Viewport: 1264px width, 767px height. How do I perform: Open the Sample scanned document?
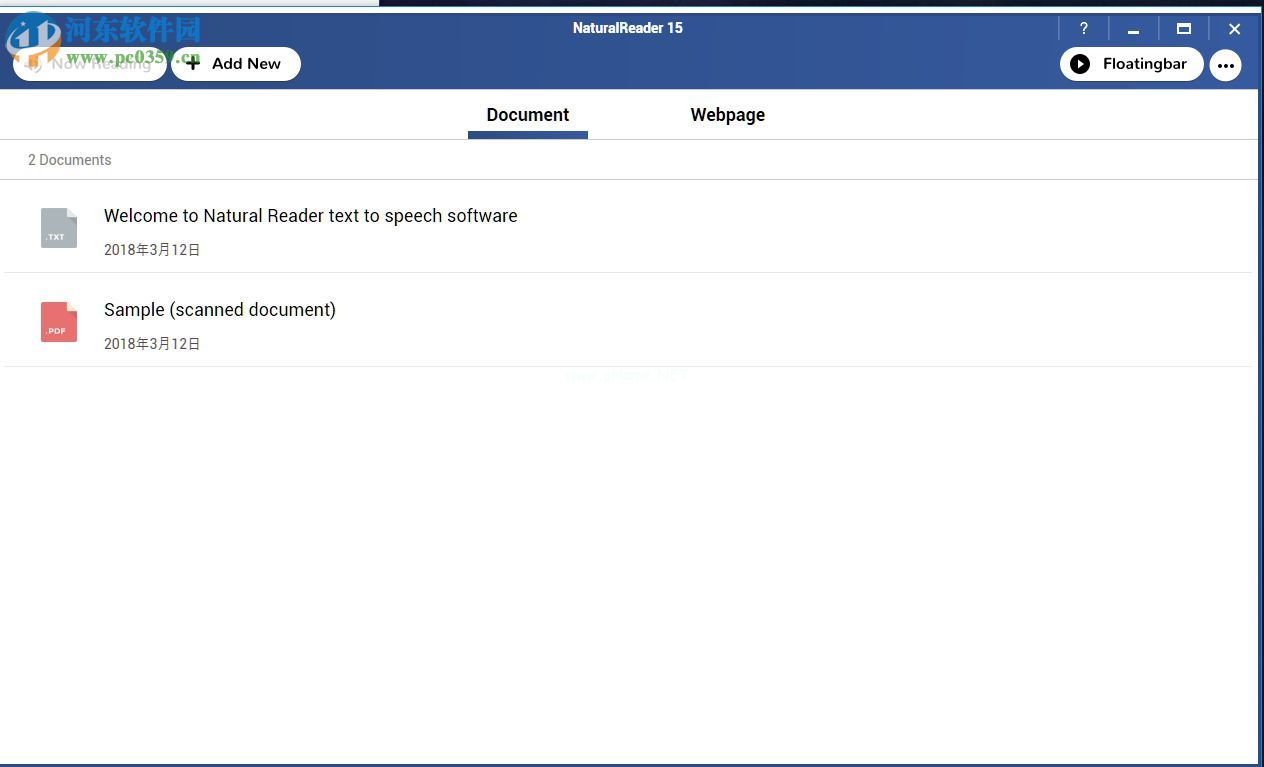click(219, 310)
